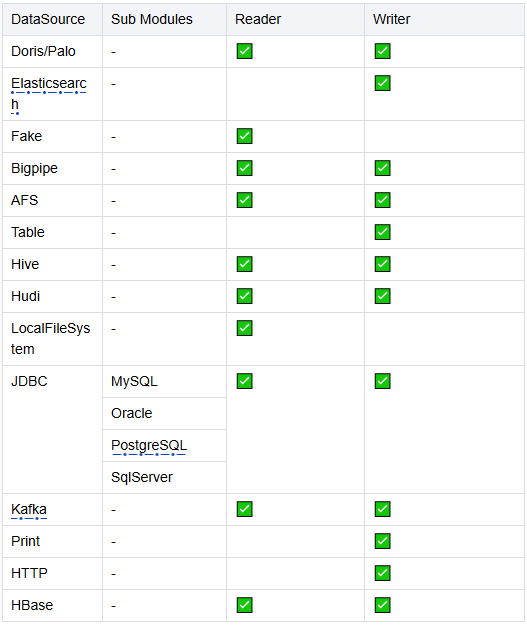Image resolution: width=527 pixels, height=625 pixels.
Task: Click the Bigpipe Writer green checkmark
Action: (382, 168)
